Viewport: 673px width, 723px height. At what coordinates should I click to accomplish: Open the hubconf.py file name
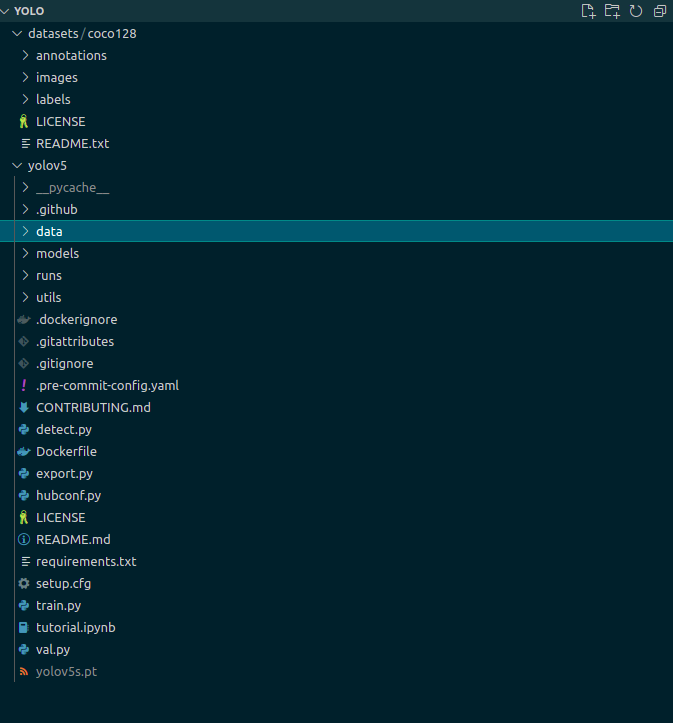pyautogui.click(x=69, y=495)
